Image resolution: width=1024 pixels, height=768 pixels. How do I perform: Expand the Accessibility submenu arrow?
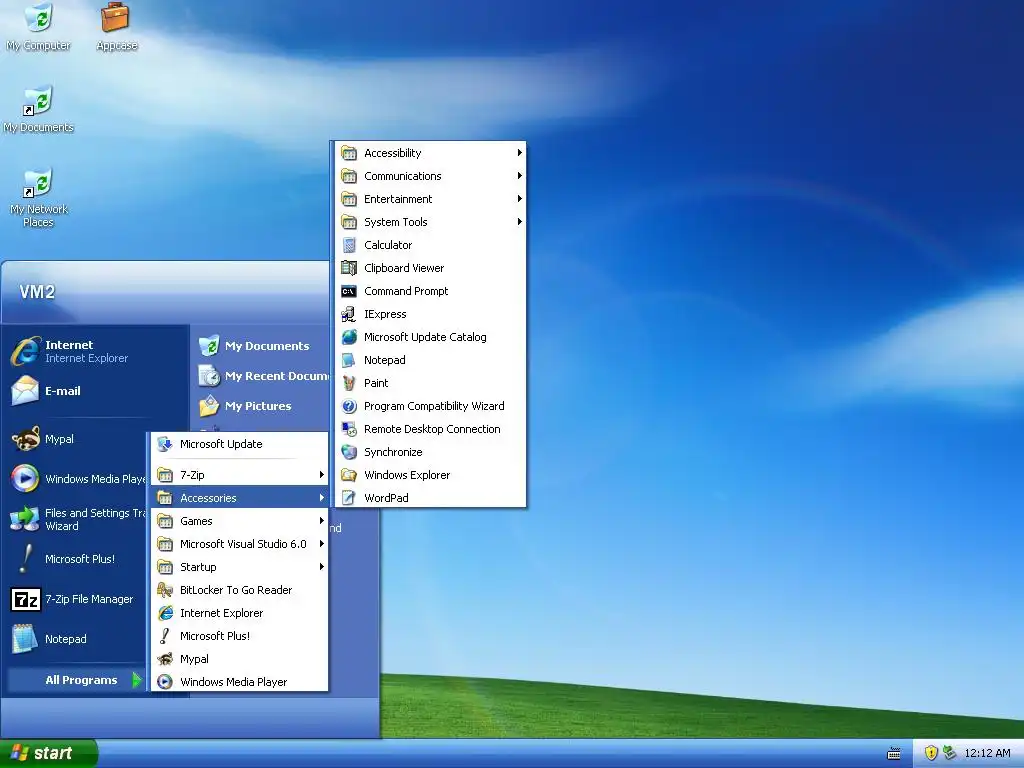tap(520, 153)
